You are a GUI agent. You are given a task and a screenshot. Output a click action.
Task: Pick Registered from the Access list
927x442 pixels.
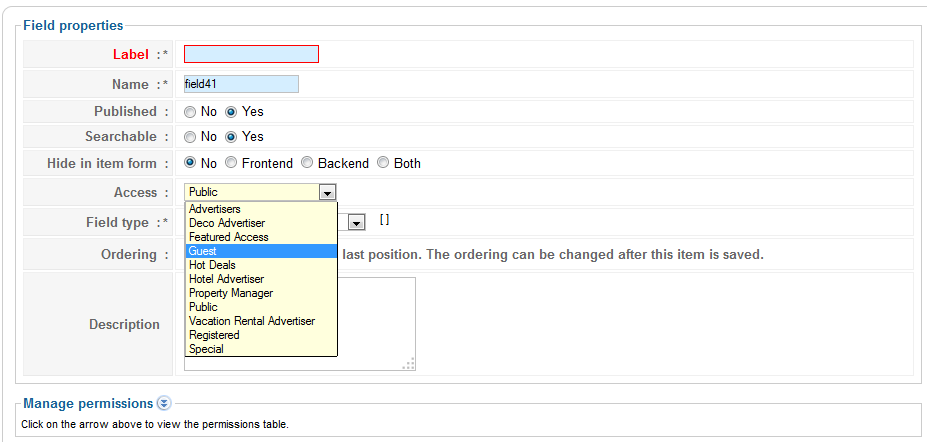[x=261, y=335]
